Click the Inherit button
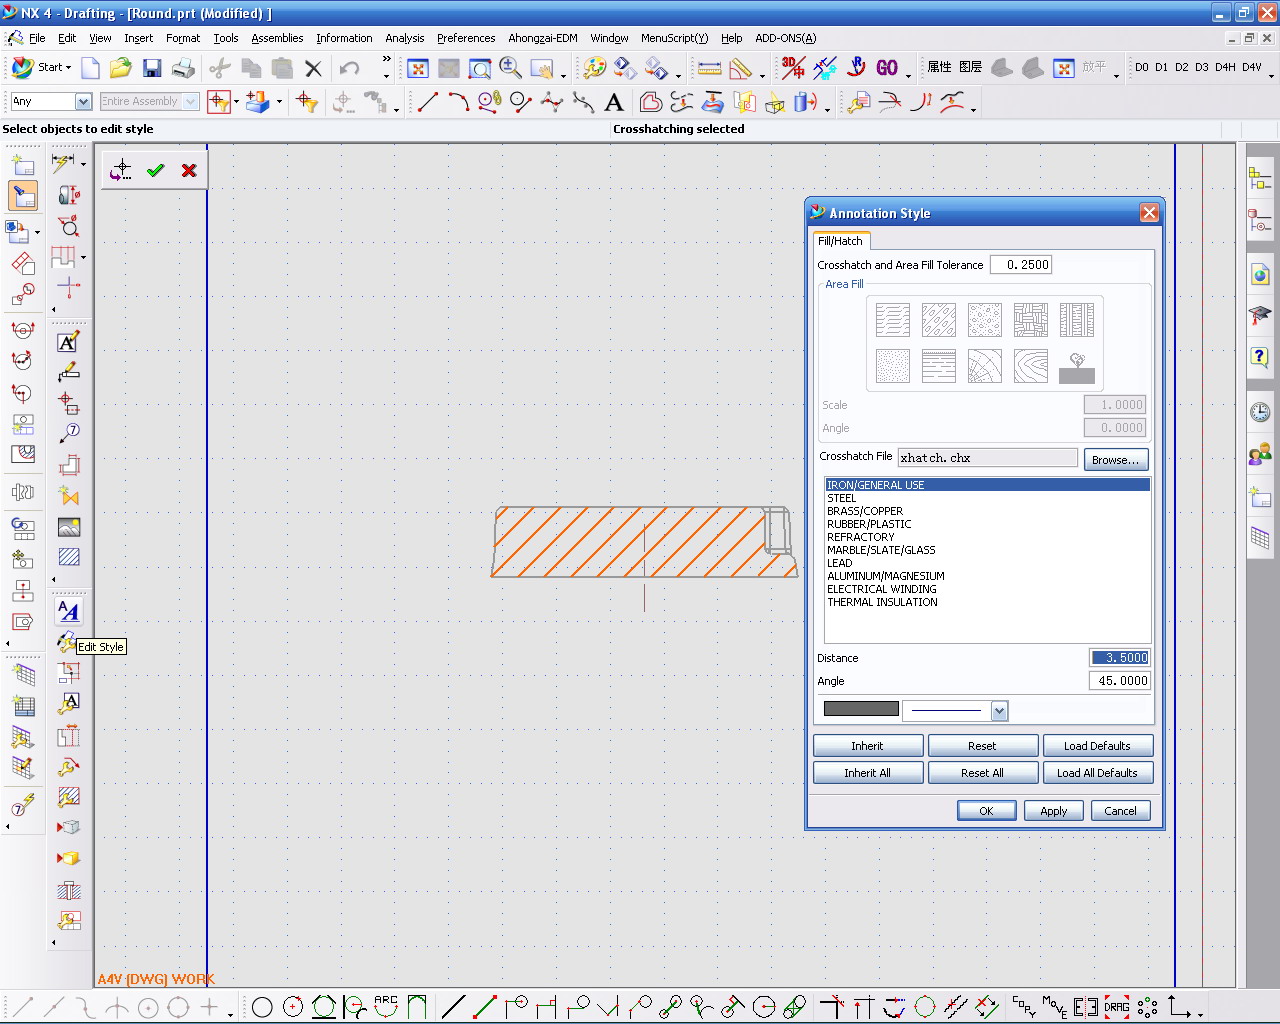This screenshot has width=1280, height=1024. click(x=867, y=746)
